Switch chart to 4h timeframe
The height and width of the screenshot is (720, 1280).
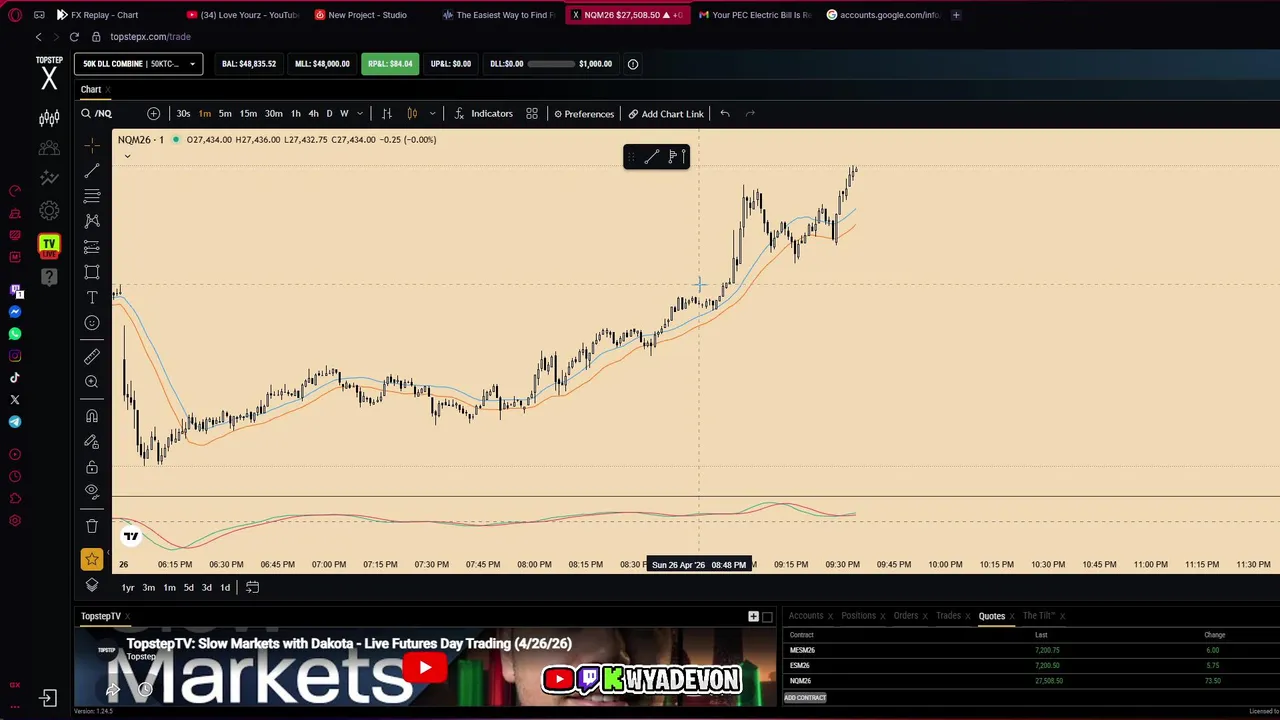313,114
